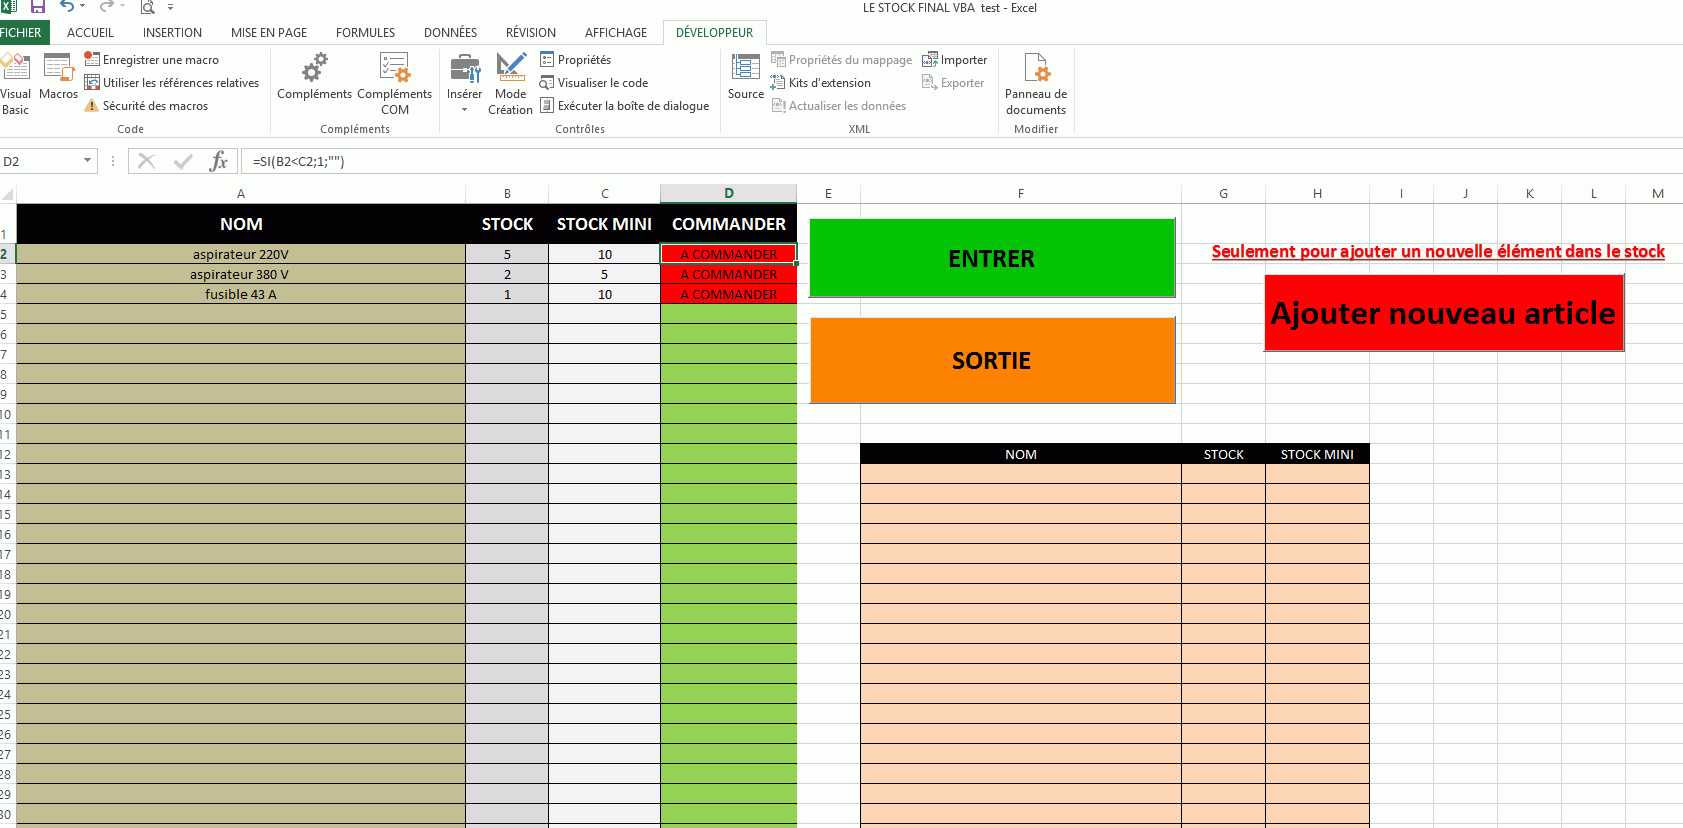Select the cell "fusible 43 A"
Image resolution: width=1683 pixels, height=828 pixels.
tap(241, 294)
